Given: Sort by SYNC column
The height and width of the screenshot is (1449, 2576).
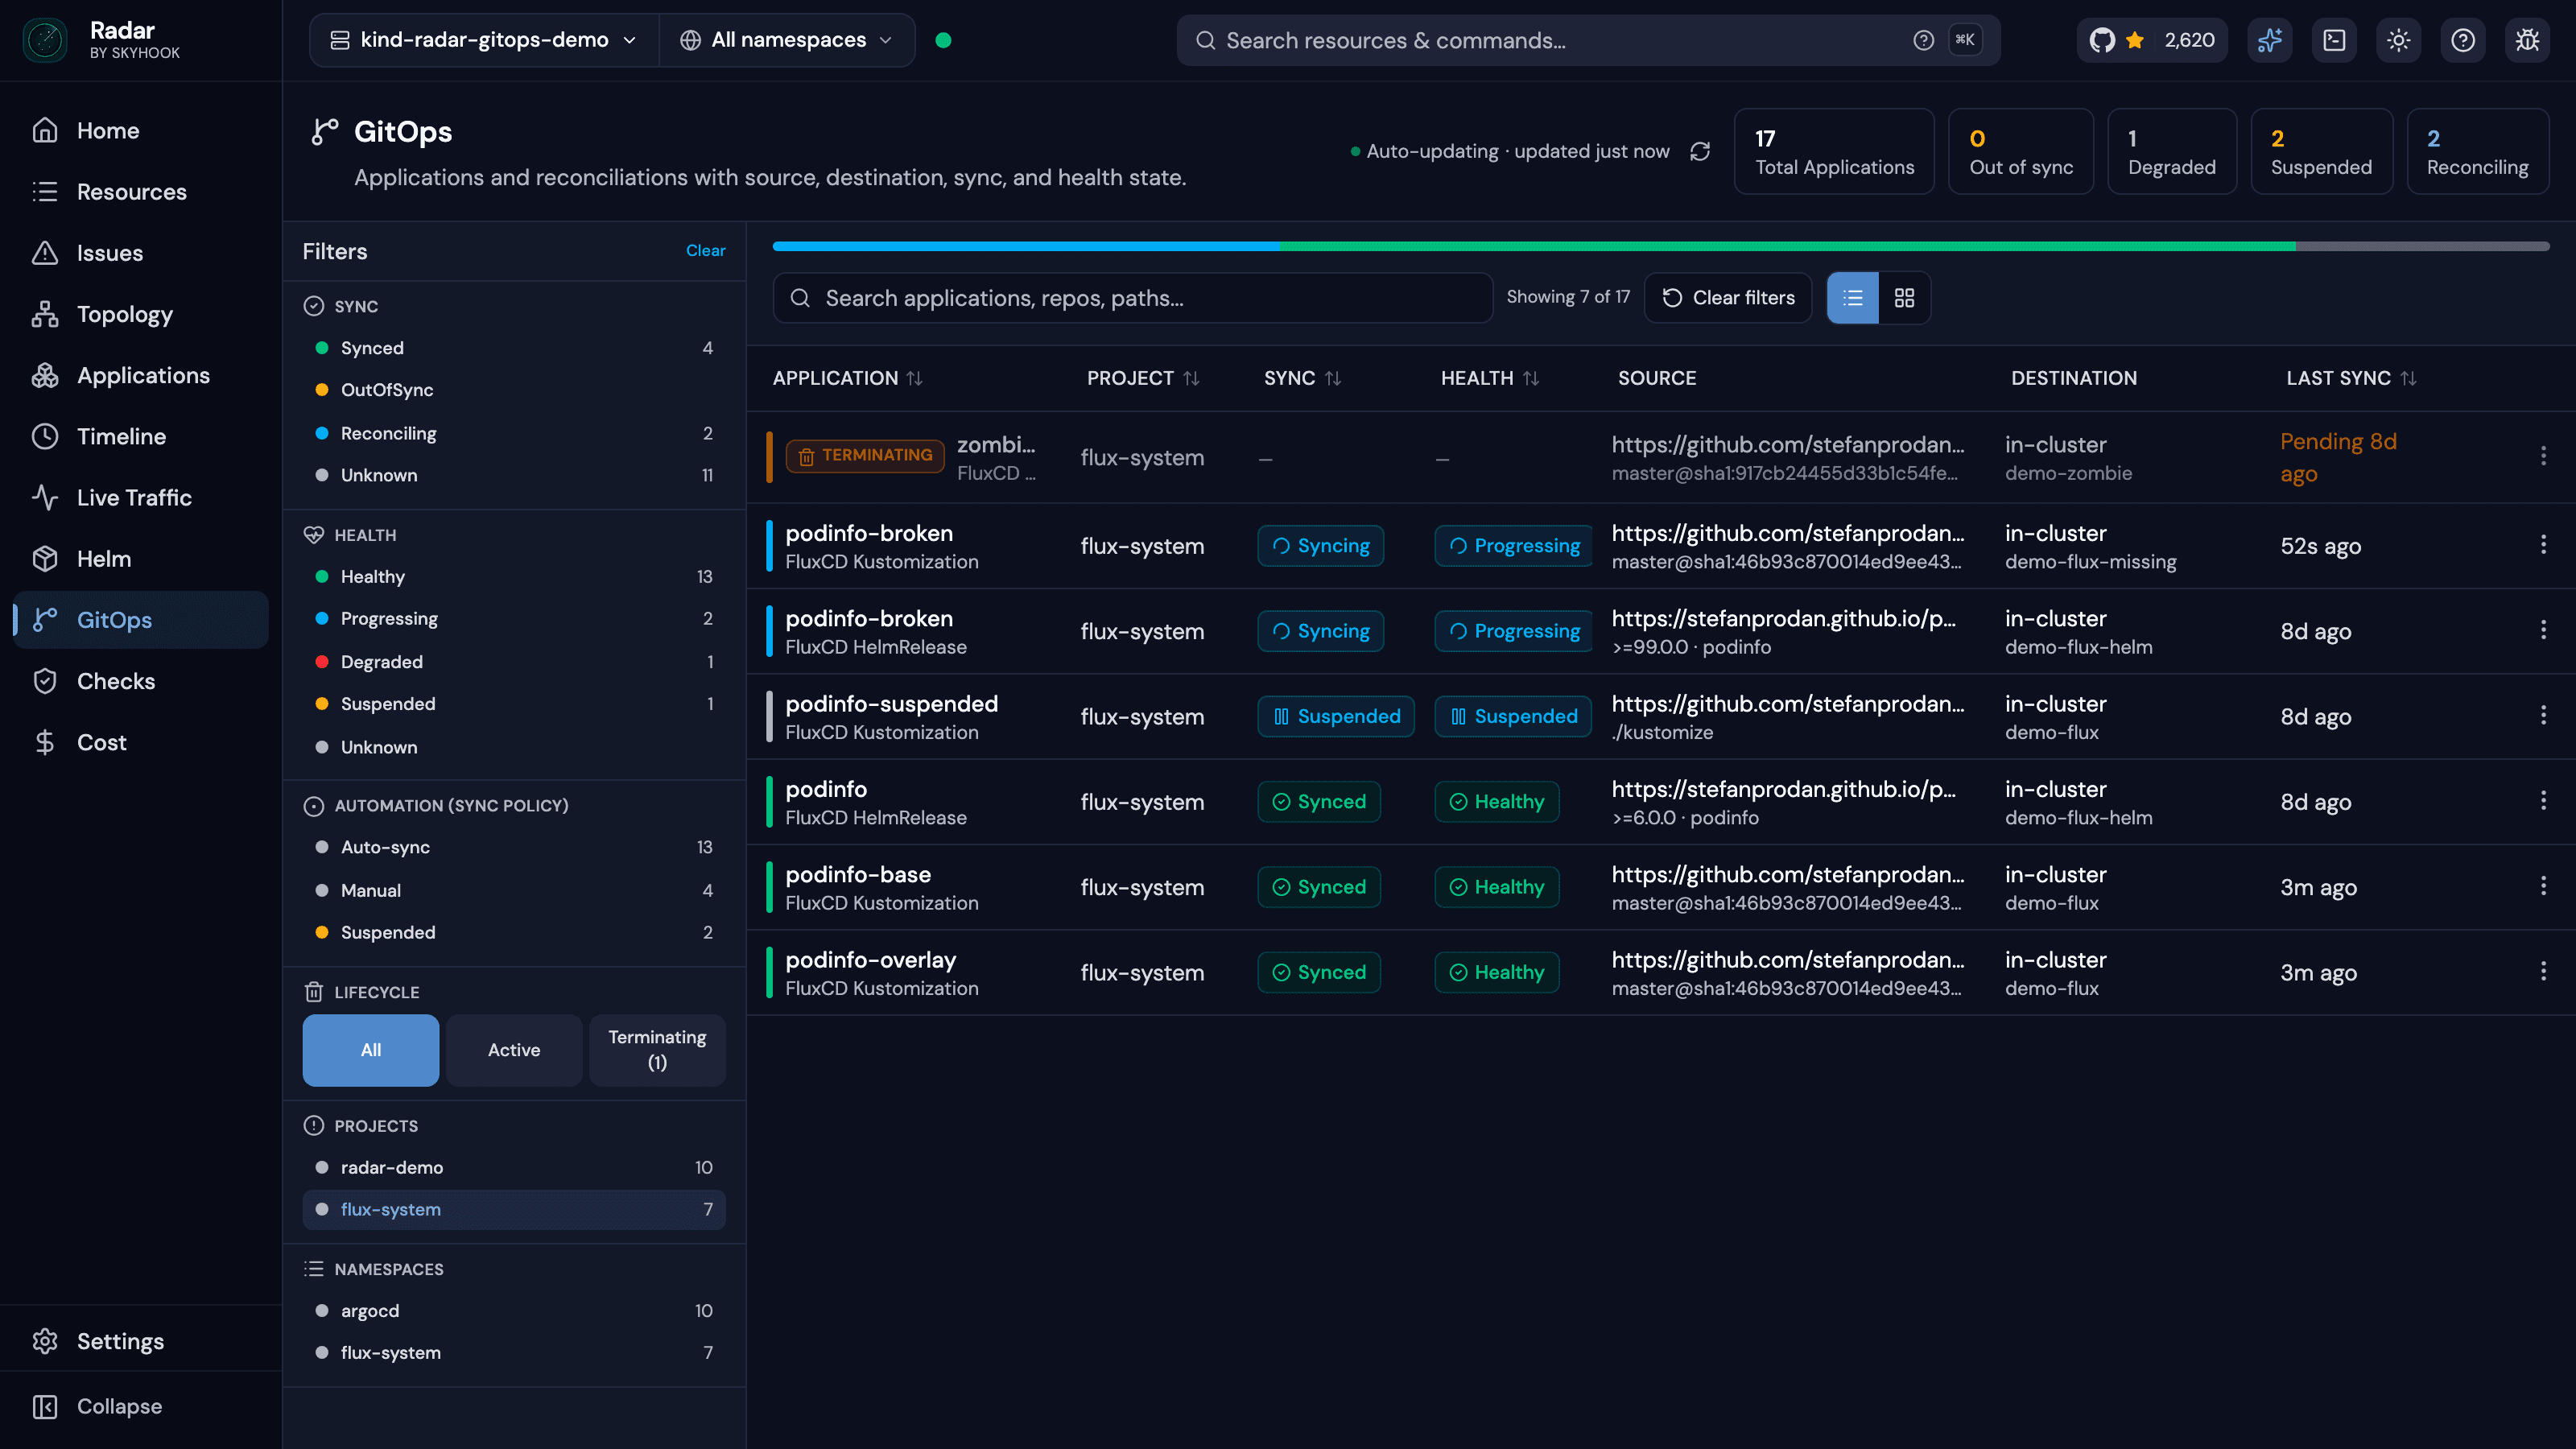Looking at the screenshot, I should click(x=1302, y=378).
